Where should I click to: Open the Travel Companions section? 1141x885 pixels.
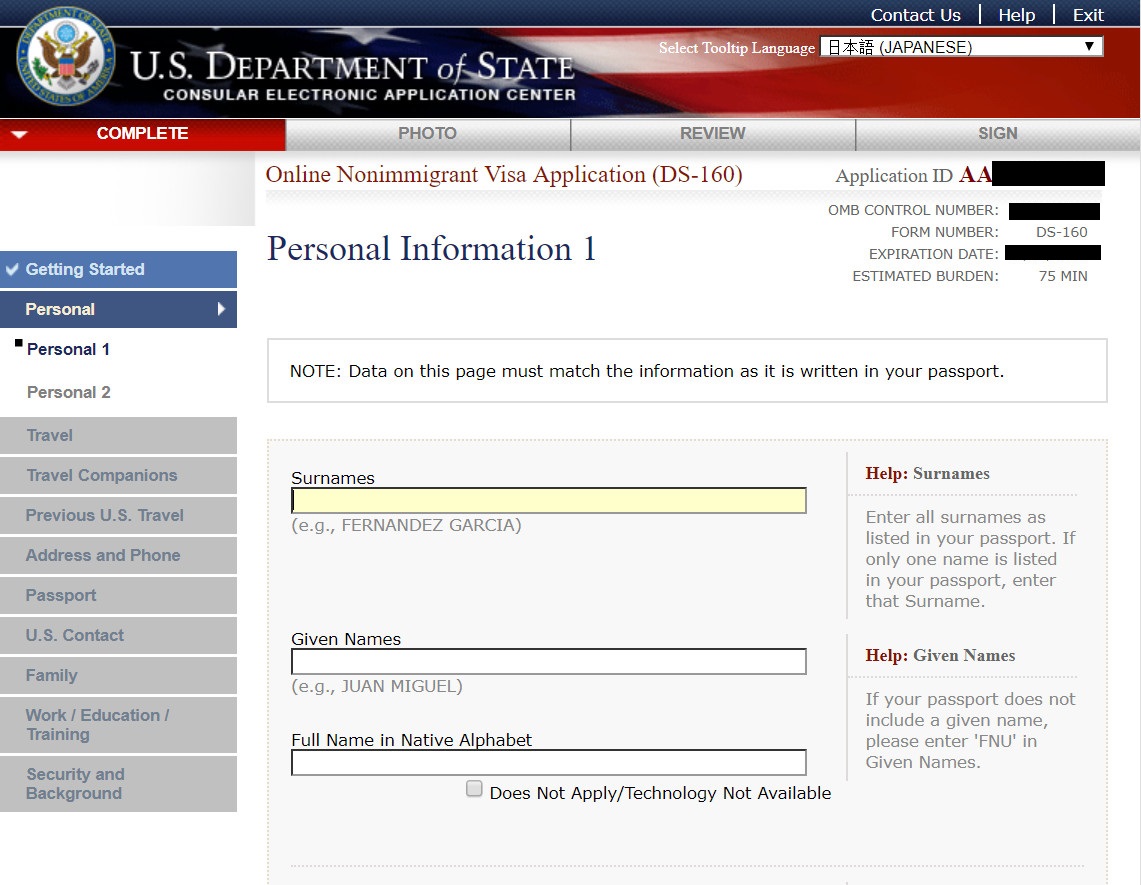(119, 475)
